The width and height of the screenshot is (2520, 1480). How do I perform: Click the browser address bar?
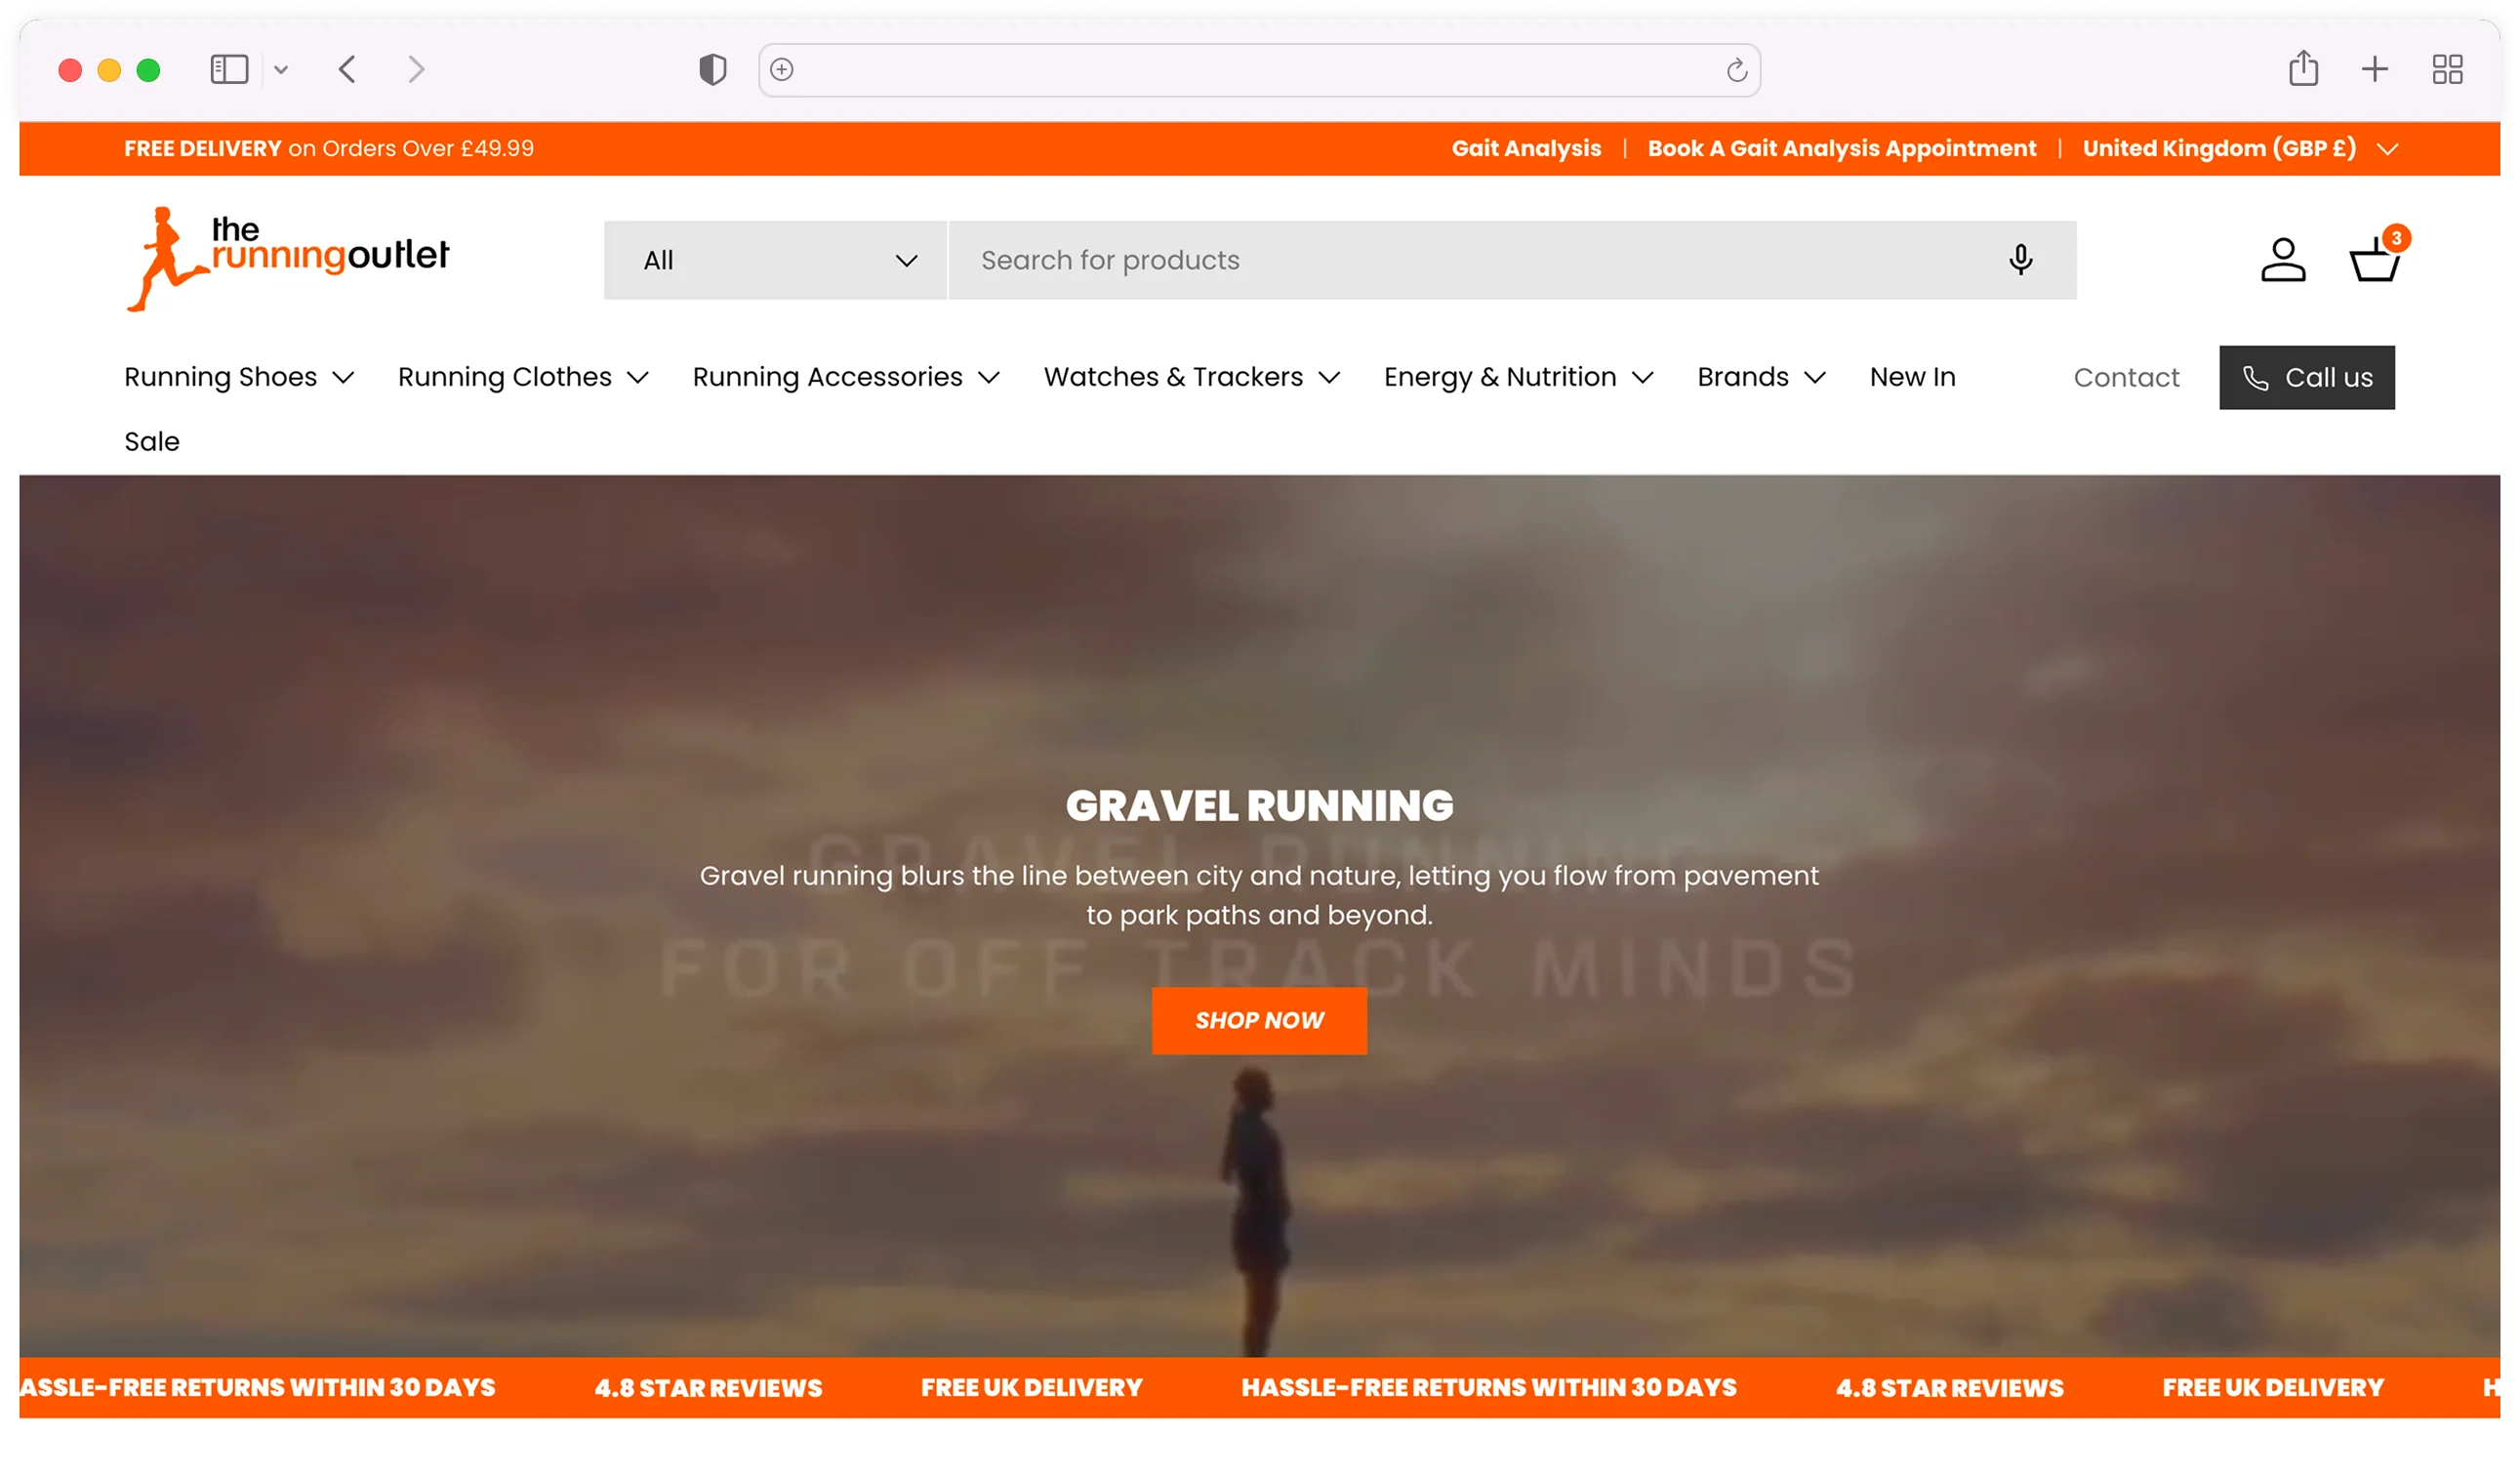point(1259,69)
